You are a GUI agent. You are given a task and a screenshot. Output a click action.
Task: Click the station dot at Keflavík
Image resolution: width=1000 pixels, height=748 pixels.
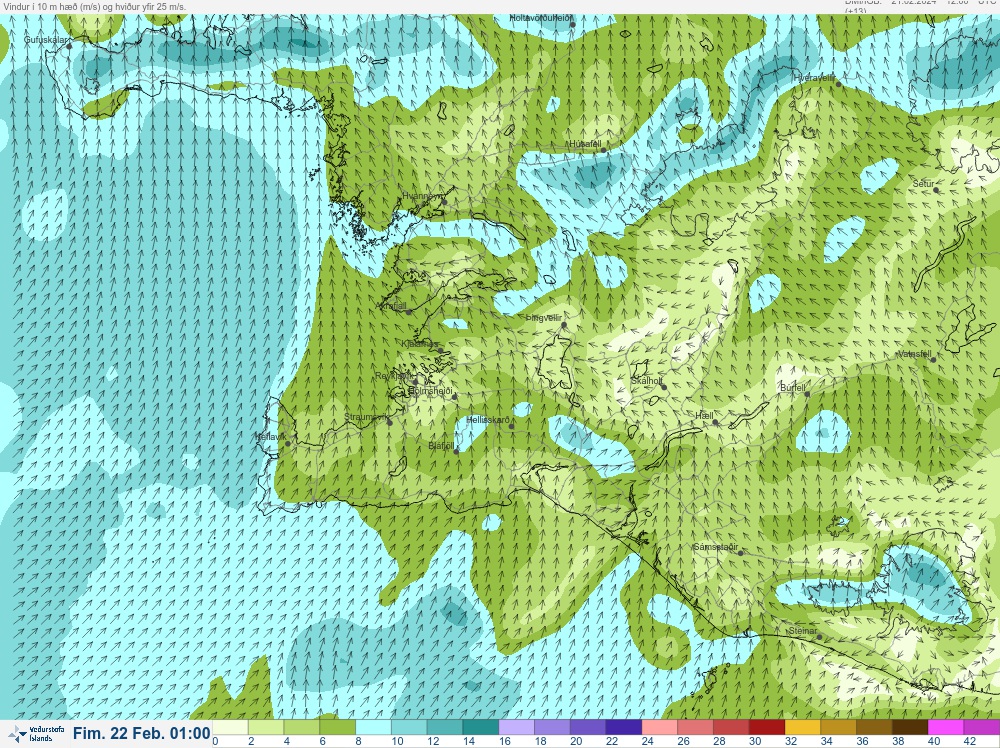pos(288,444)
